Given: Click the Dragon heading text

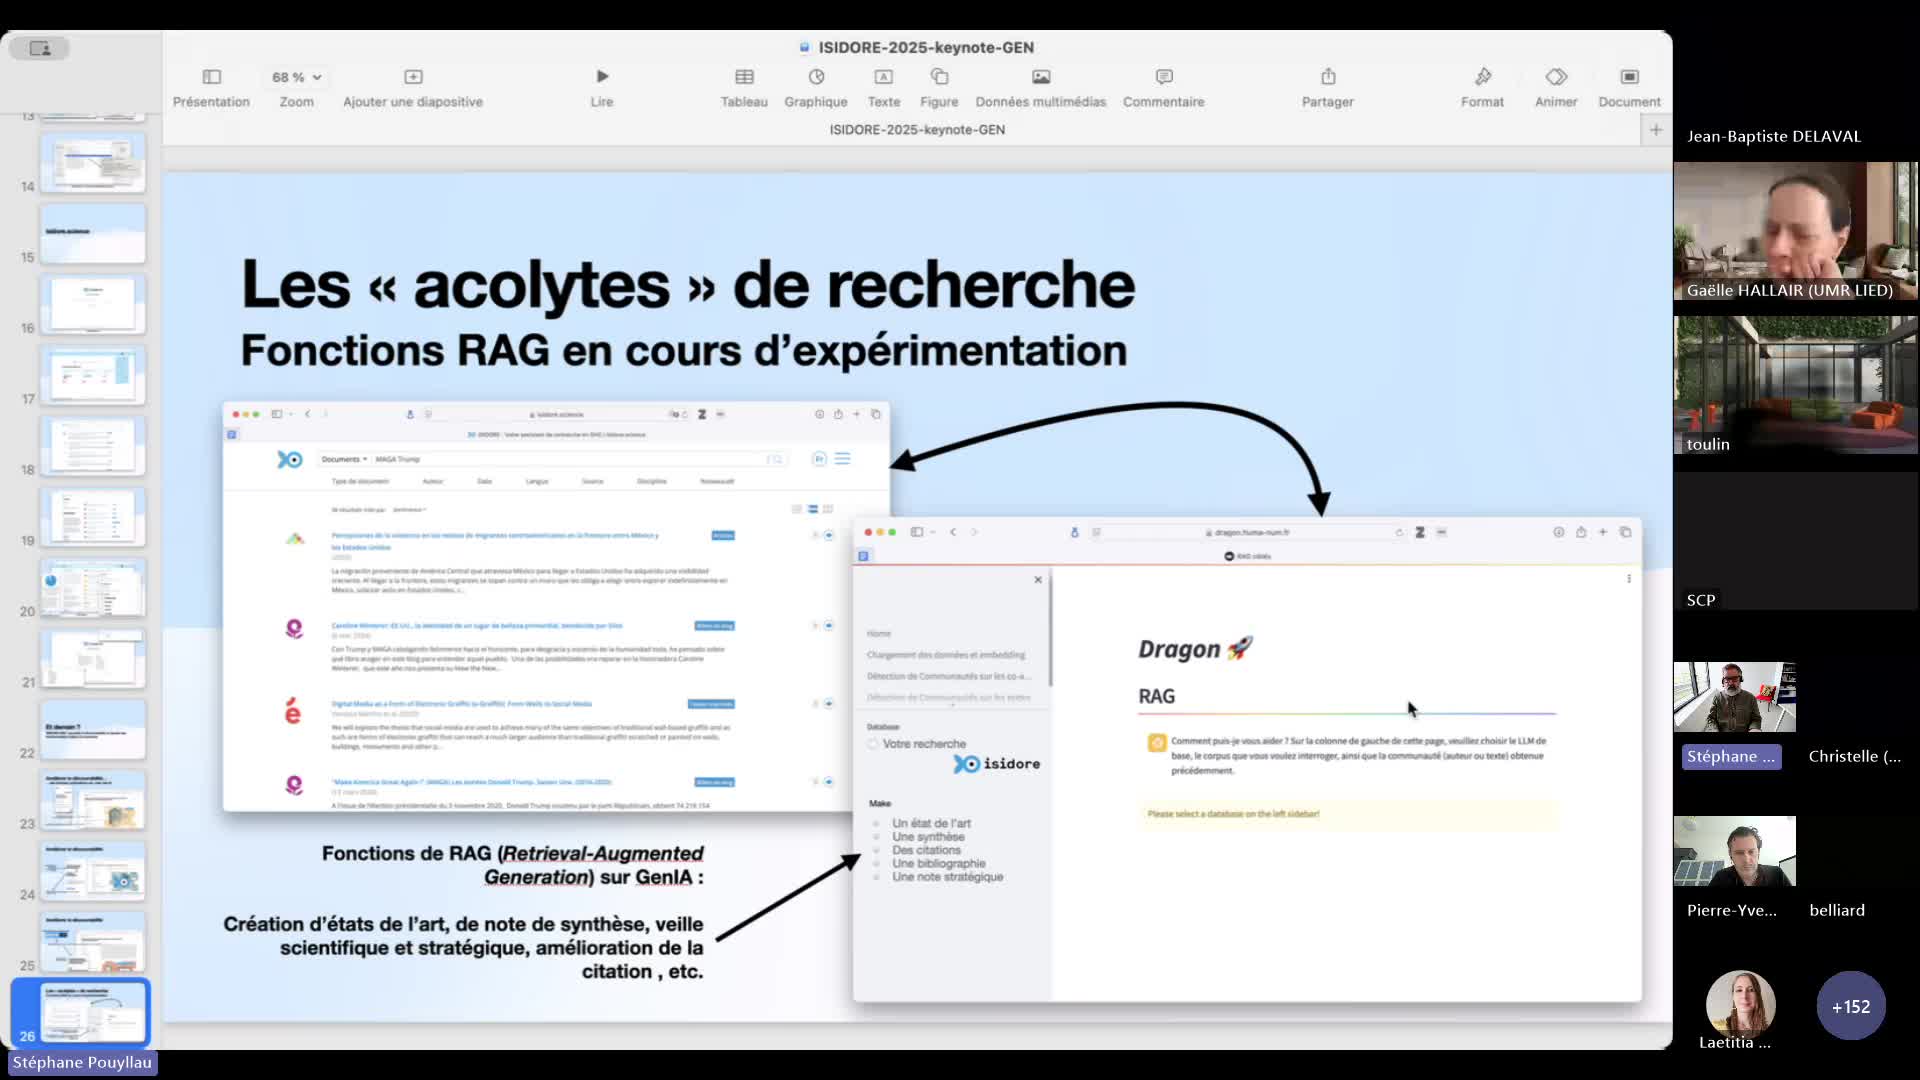Looking at the screenshot, I should tap(1195, 649).
